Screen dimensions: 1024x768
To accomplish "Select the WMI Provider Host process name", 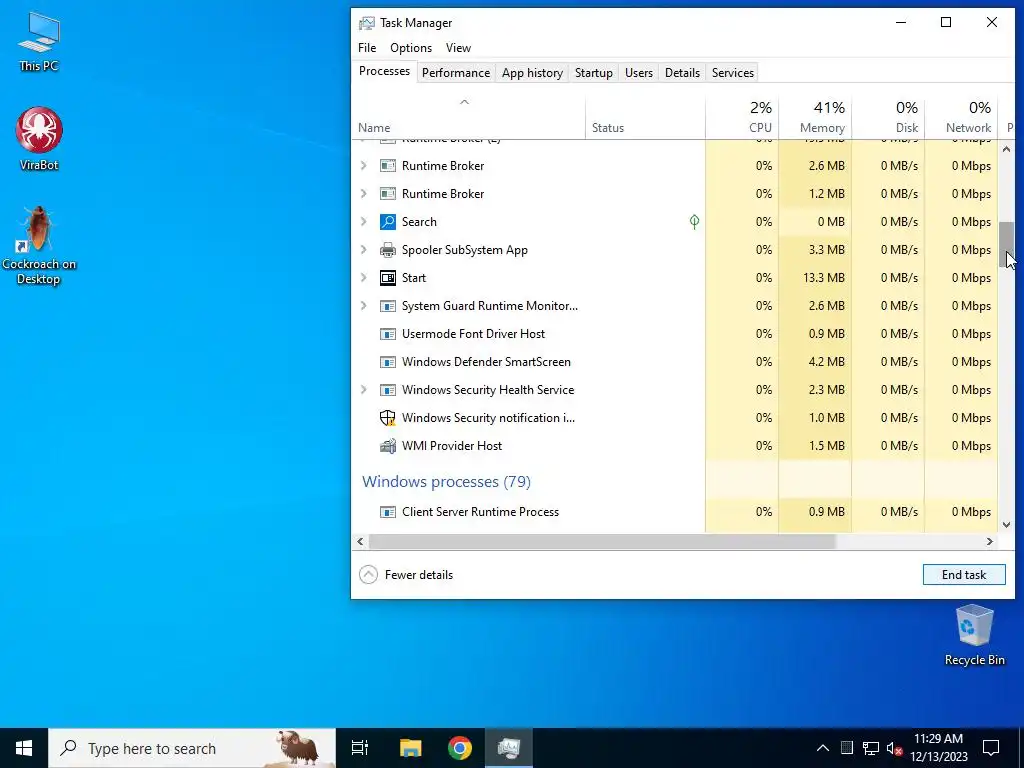I will point(452,446).
